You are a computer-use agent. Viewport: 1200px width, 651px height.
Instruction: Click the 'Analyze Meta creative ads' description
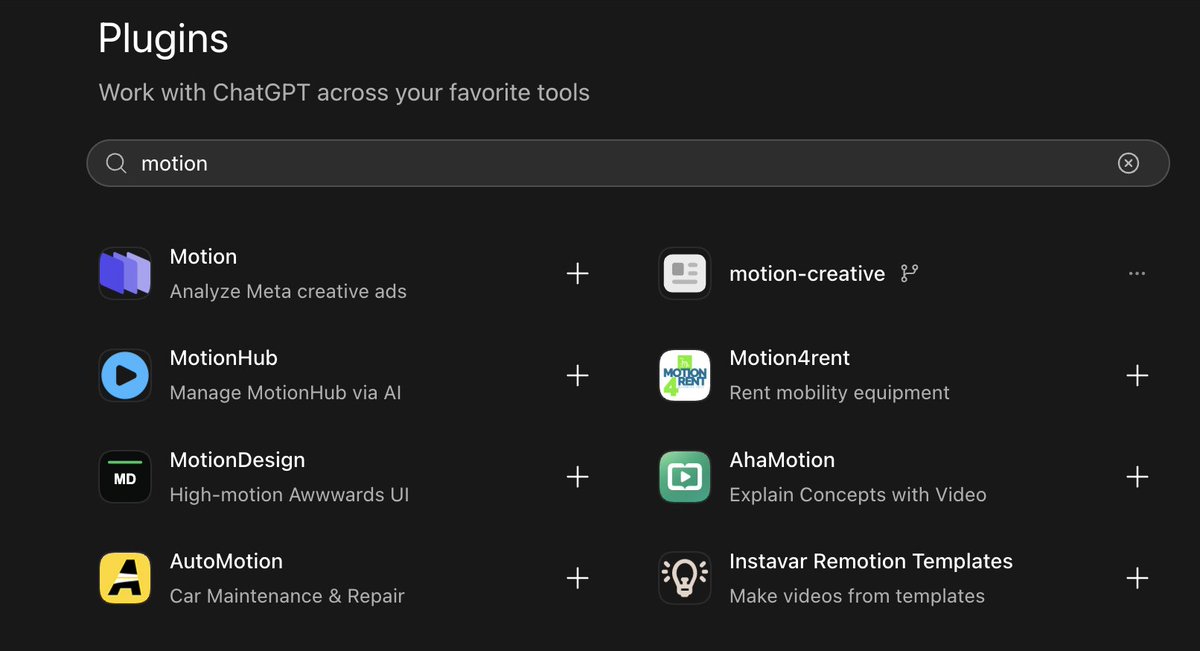tap(288, 292)
